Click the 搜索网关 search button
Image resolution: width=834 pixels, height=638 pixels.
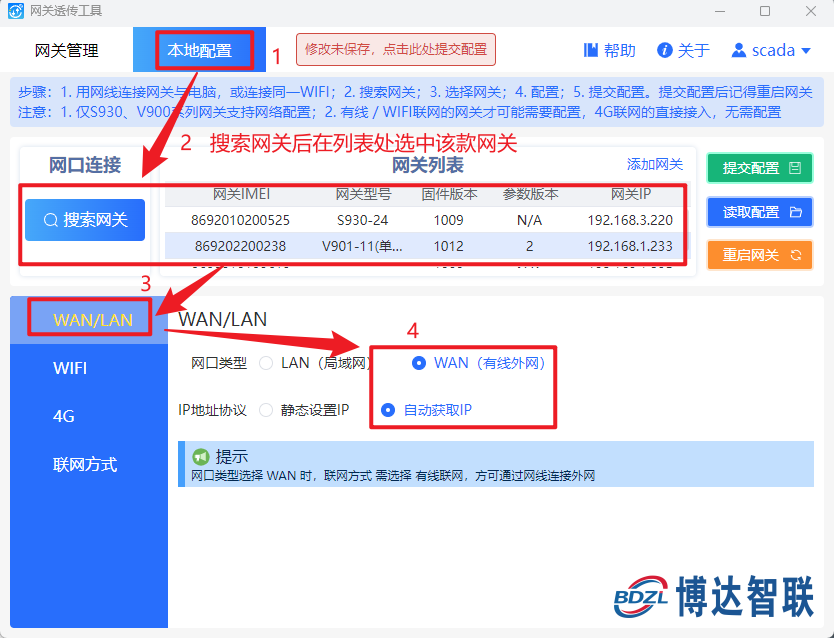pos(85,220)
